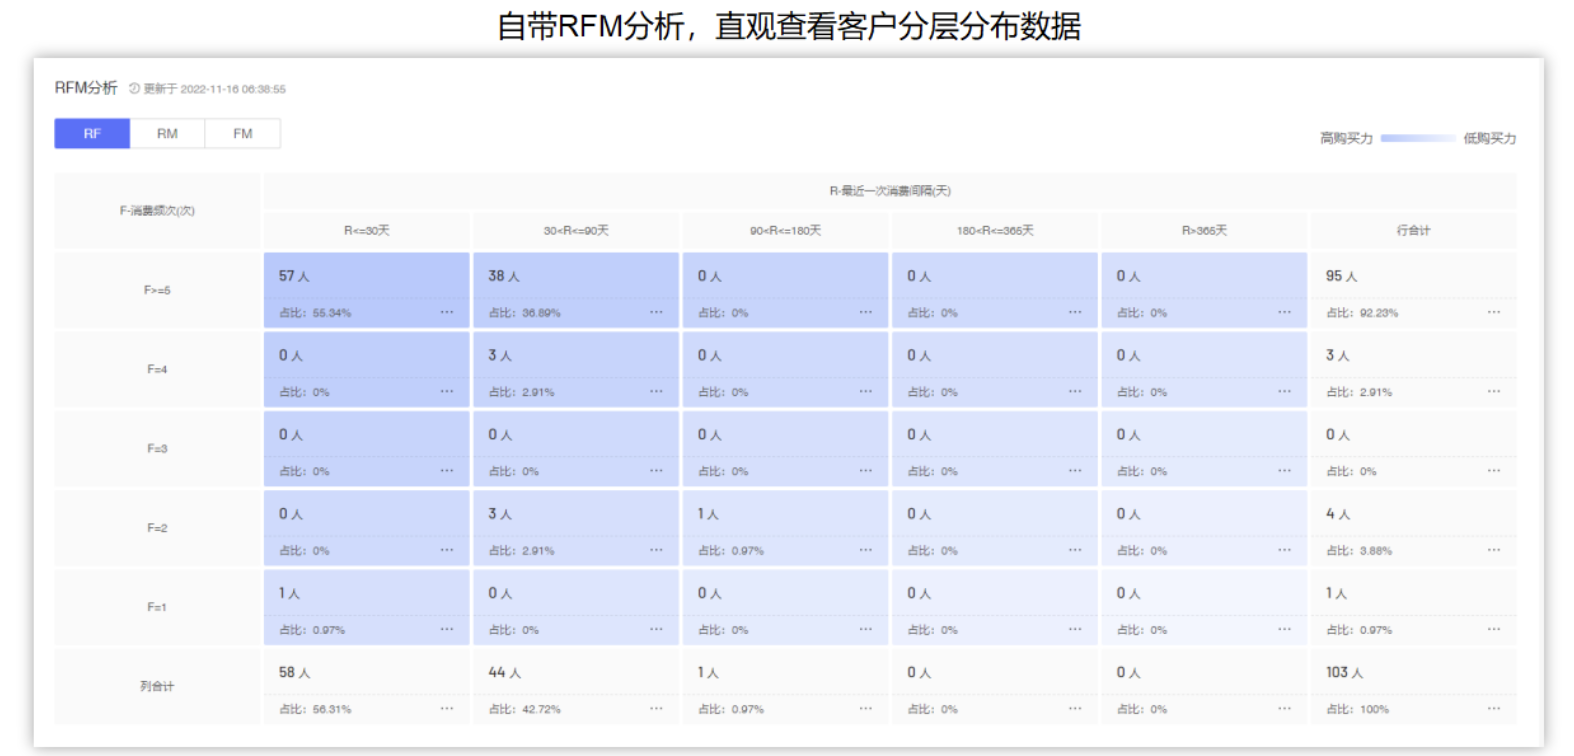Open more options for F>=5, 180<R<=365天 cell
Image resolution: width=1574 pixels, height=756 pixels.
pos(1075,312)
